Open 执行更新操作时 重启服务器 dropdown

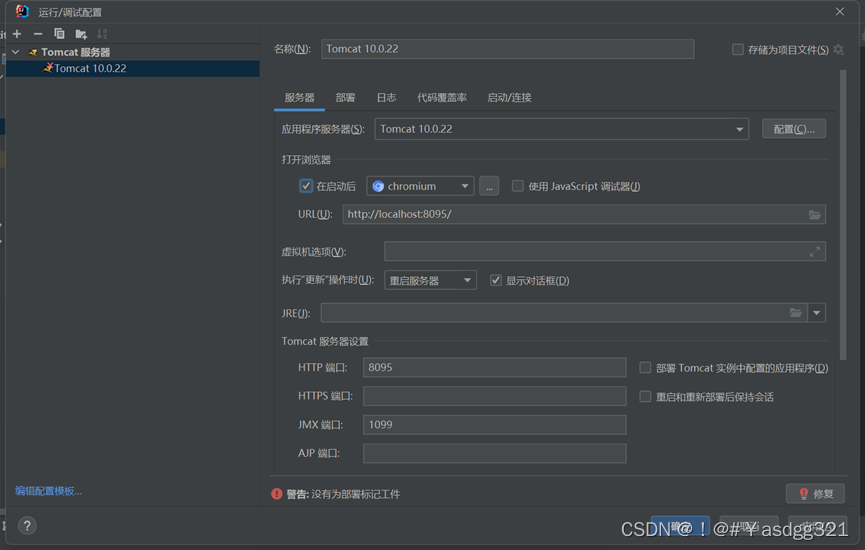tap(430, 280)
